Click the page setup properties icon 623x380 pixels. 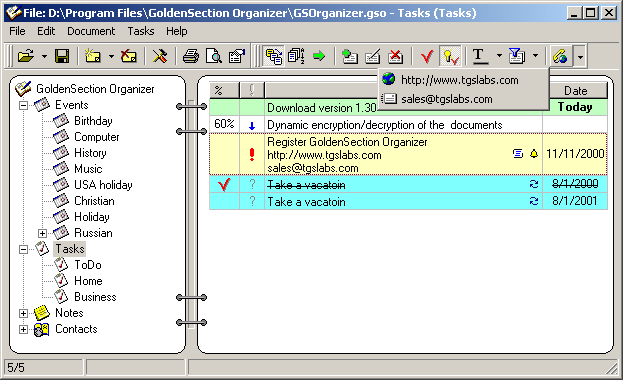coord(237,56)
